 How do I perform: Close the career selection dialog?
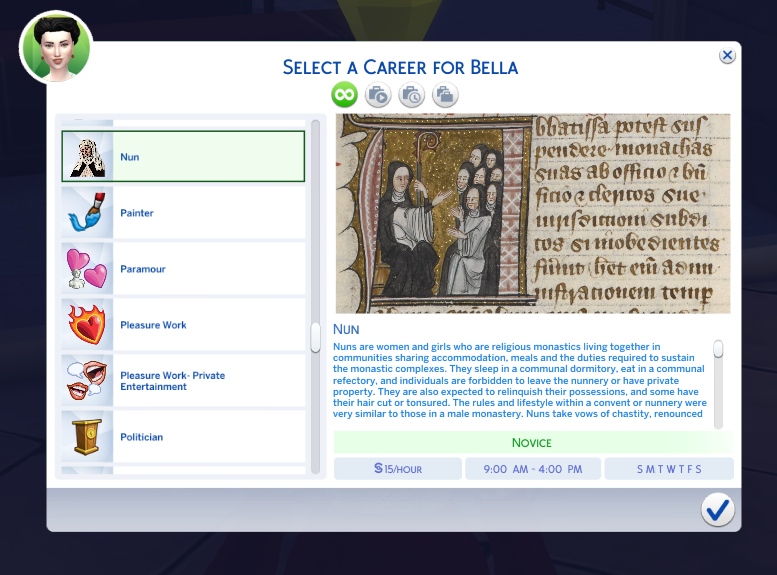point(727,56)
